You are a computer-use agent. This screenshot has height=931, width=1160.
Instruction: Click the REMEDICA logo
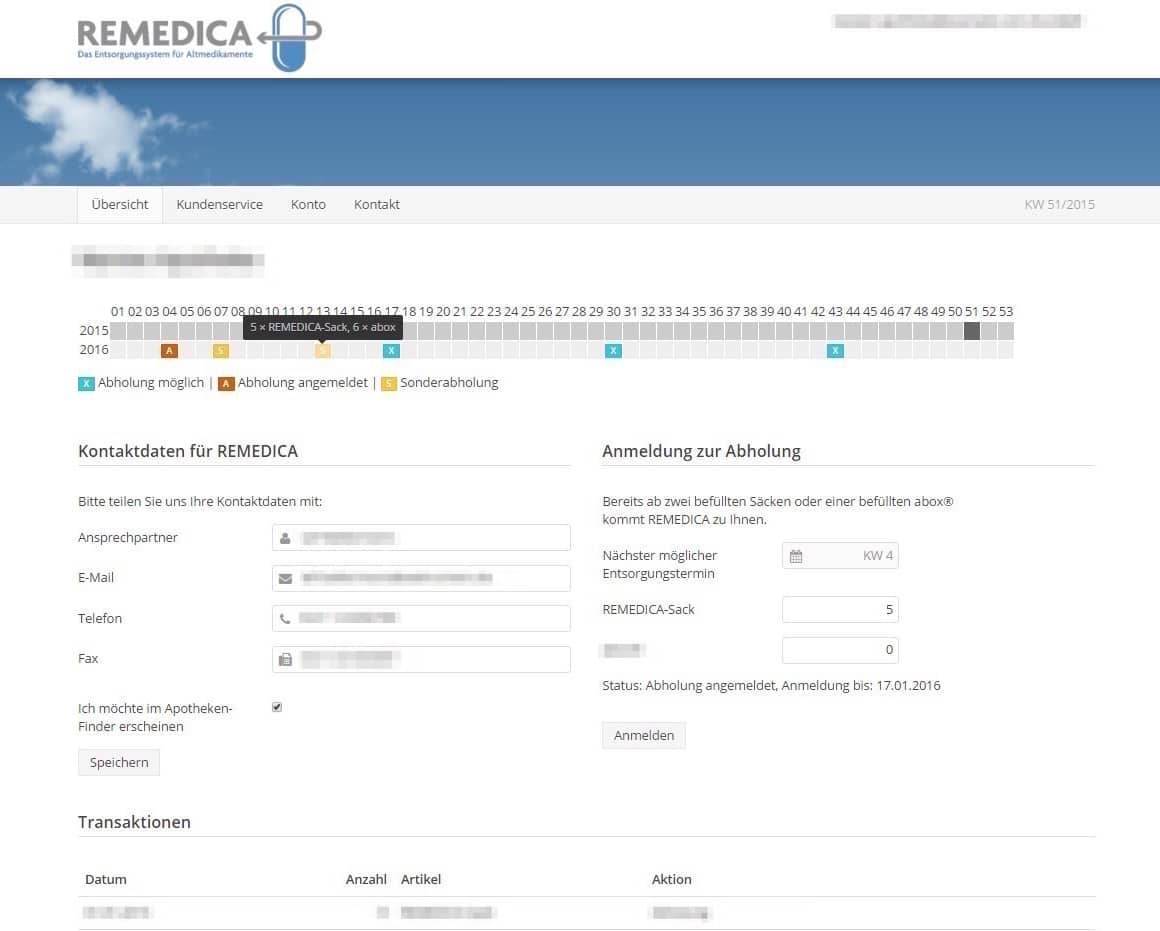click(200, 38)
